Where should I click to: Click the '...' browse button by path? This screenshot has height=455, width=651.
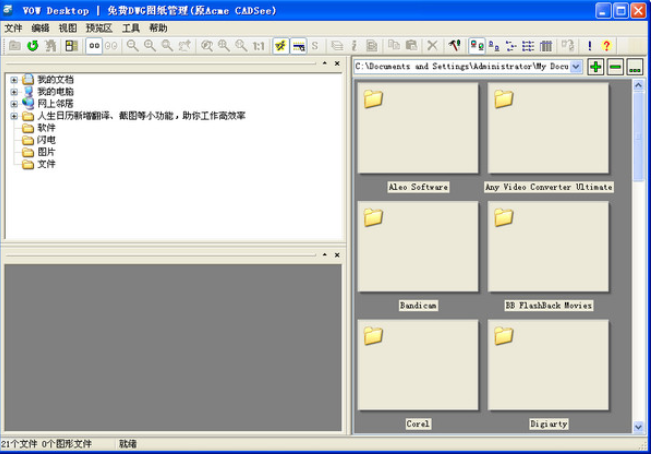[635, 66]
